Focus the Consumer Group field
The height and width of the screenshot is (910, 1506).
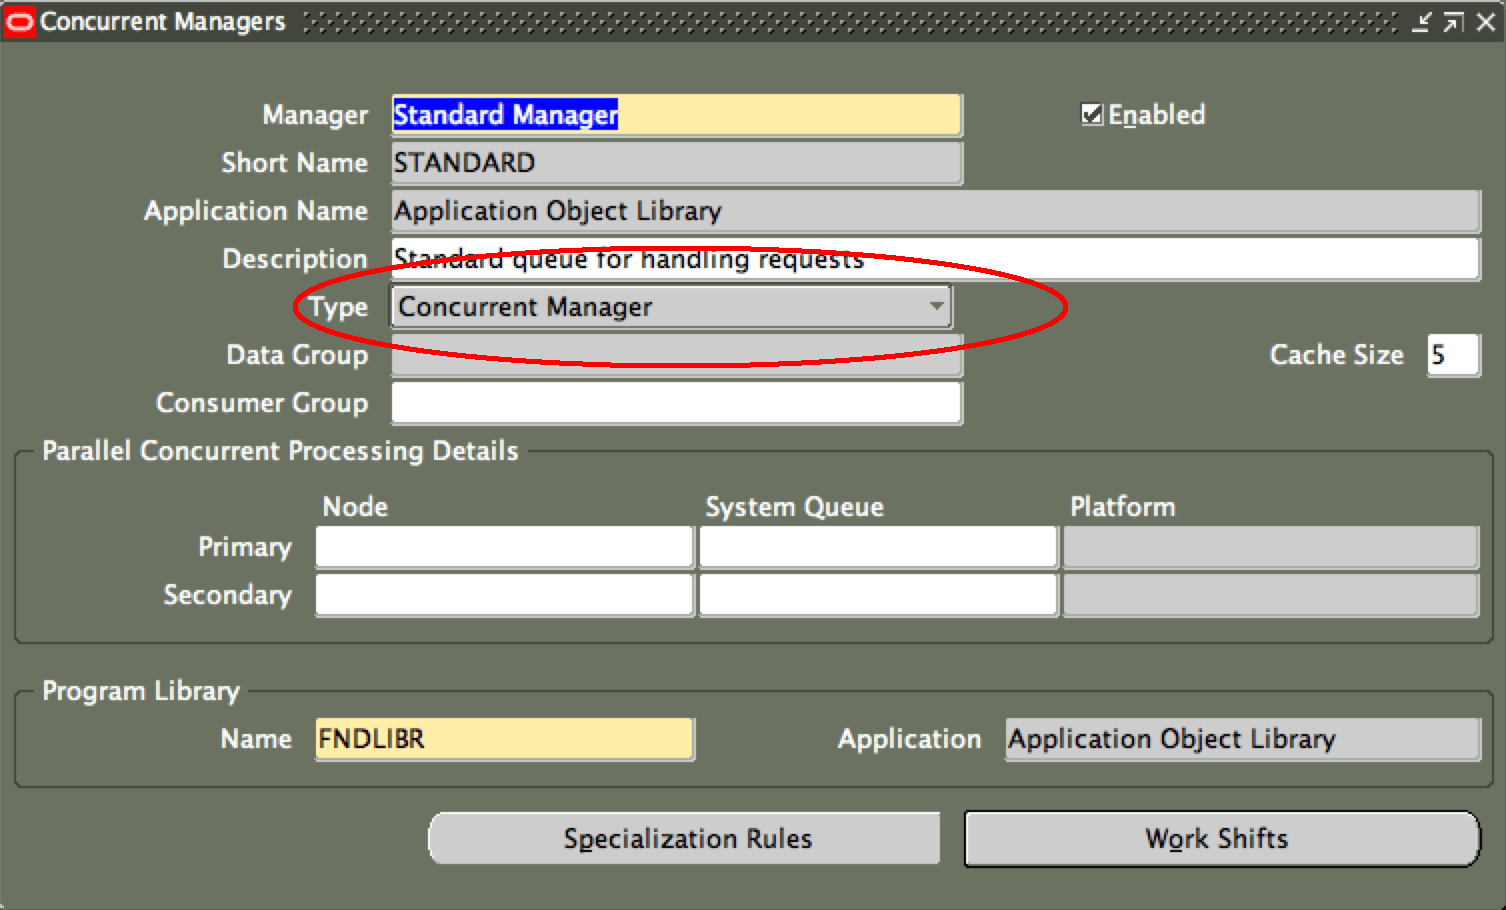point(676,403)
